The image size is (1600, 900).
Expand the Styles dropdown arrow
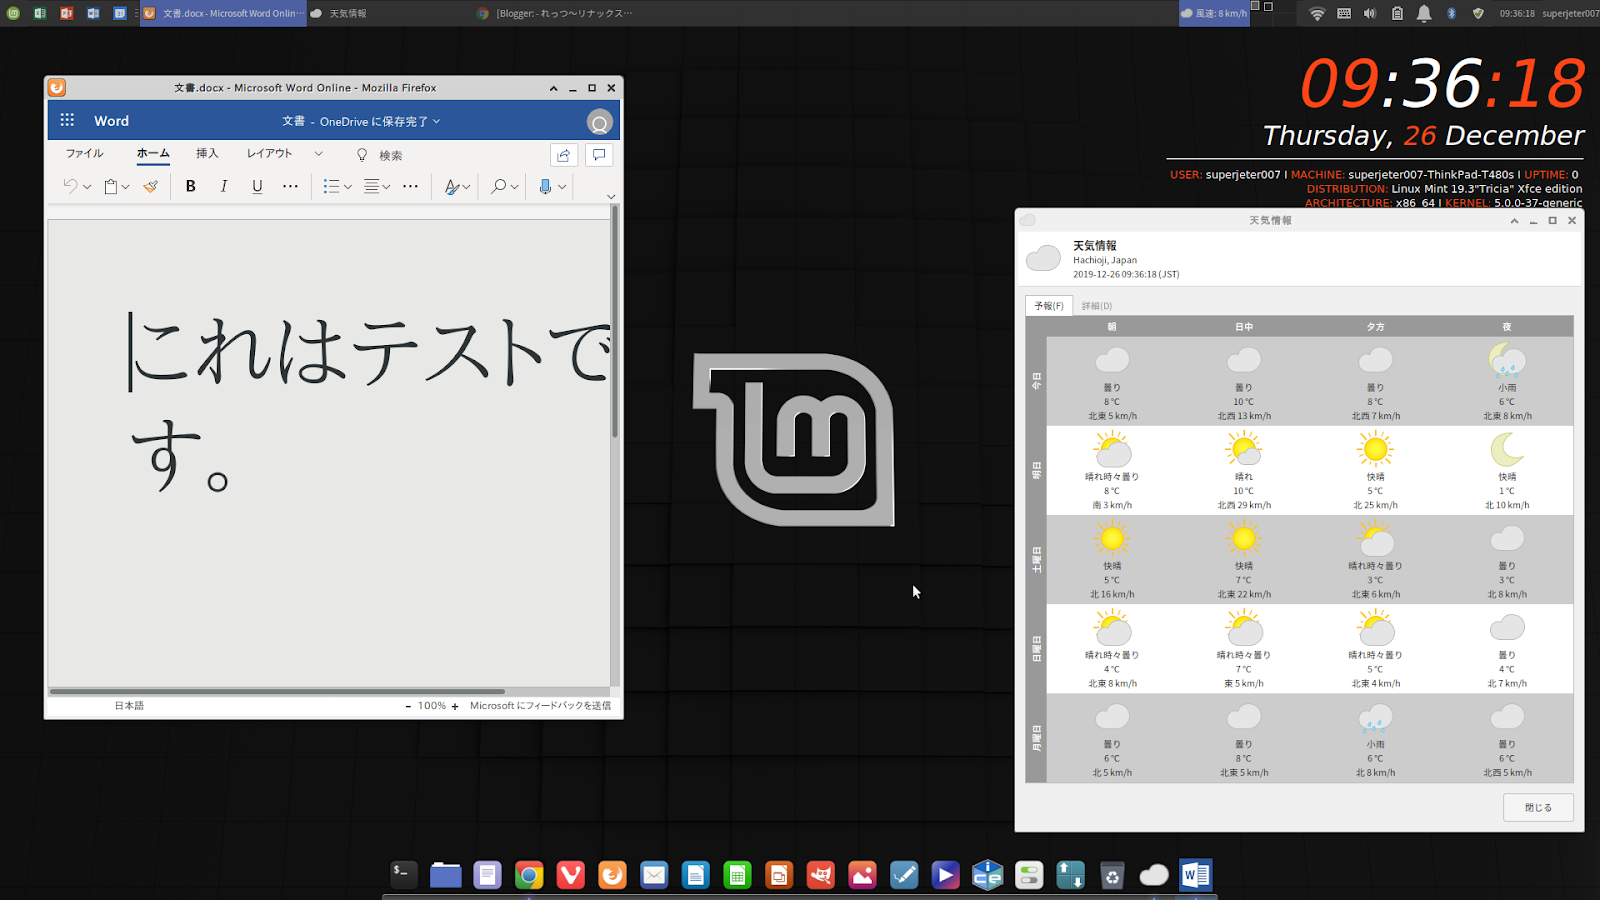(x=466, y=187)
